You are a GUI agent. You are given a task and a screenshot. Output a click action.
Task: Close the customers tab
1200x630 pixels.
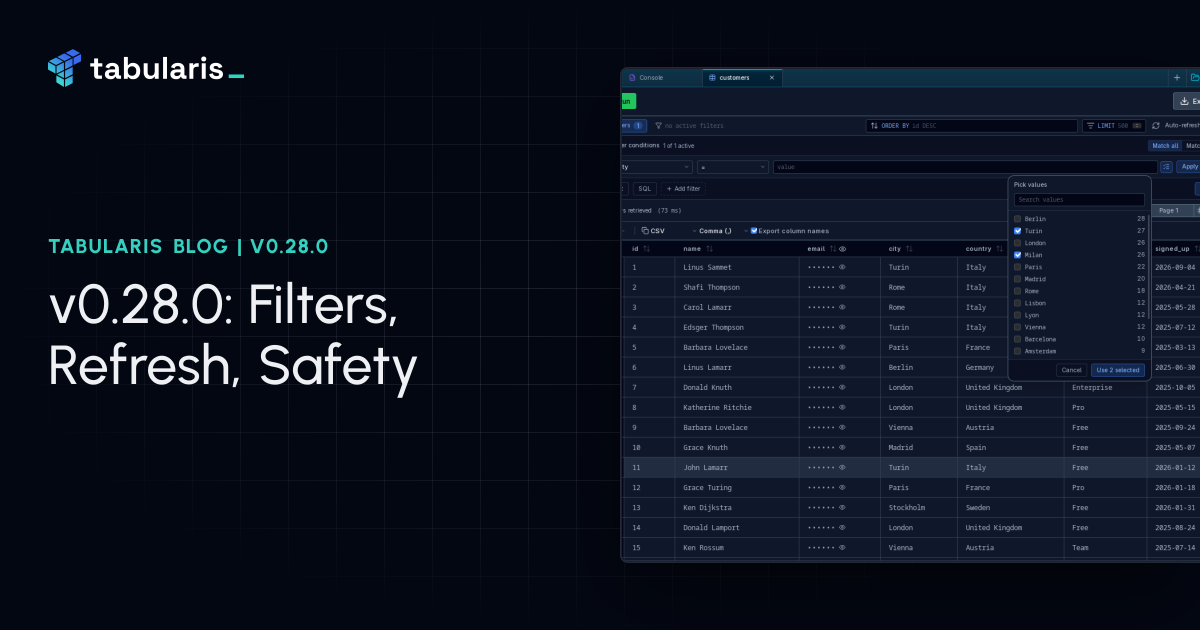coord(772,78)
